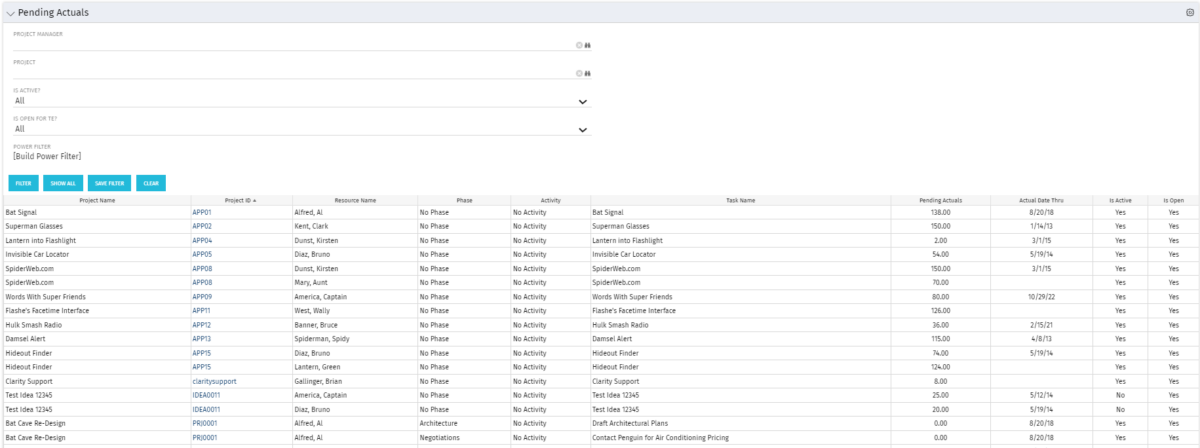Collapse the Pending Actuals portlet chevron
Screen dimensions: 1200x448
tap(10, 13)
